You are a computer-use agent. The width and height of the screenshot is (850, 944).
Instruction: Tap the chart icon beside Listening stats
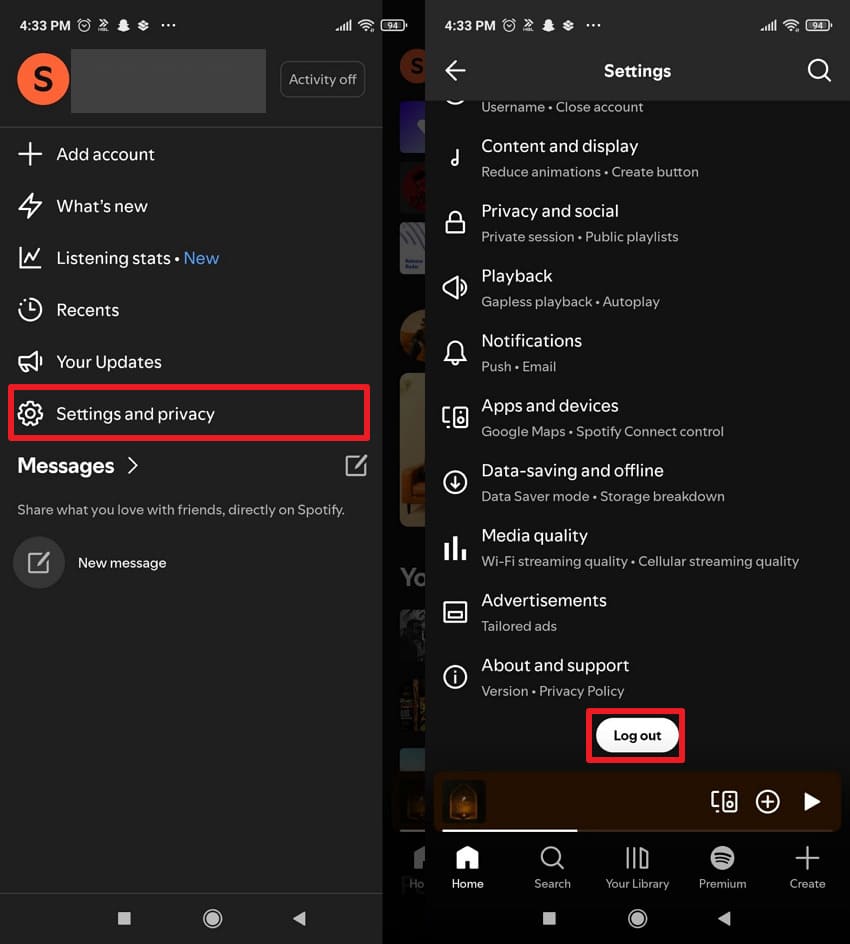tap(30, 258)
